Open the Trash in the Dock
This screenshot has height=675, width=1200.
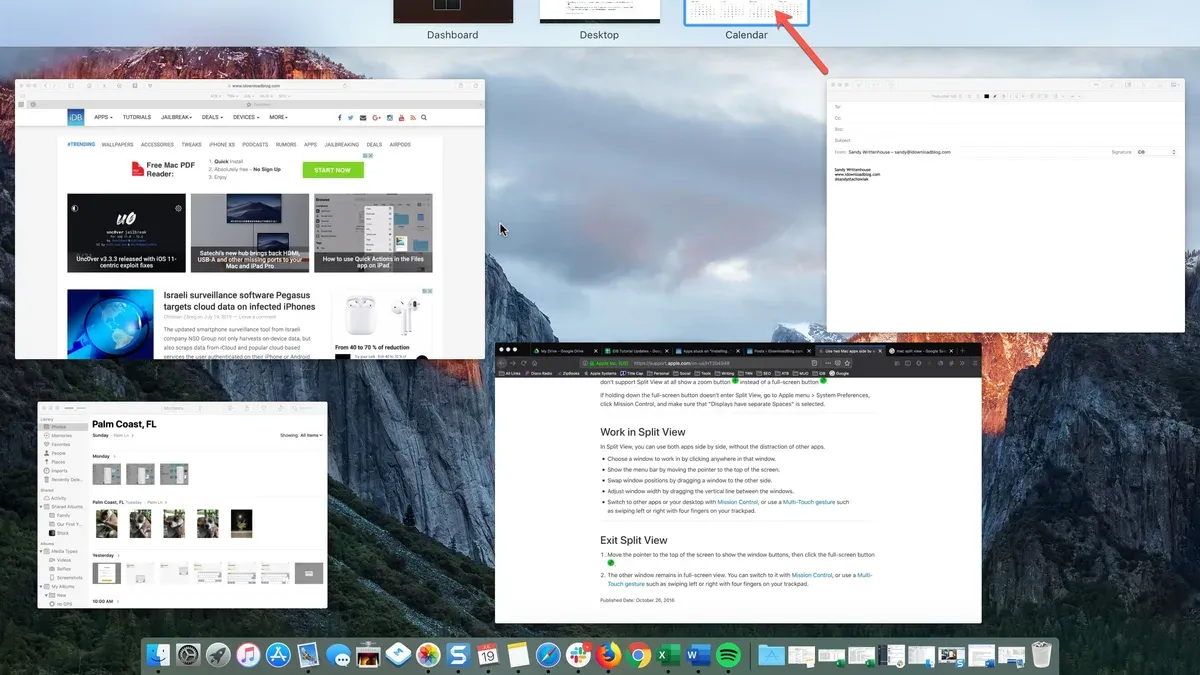click(x=1041, y=655)
